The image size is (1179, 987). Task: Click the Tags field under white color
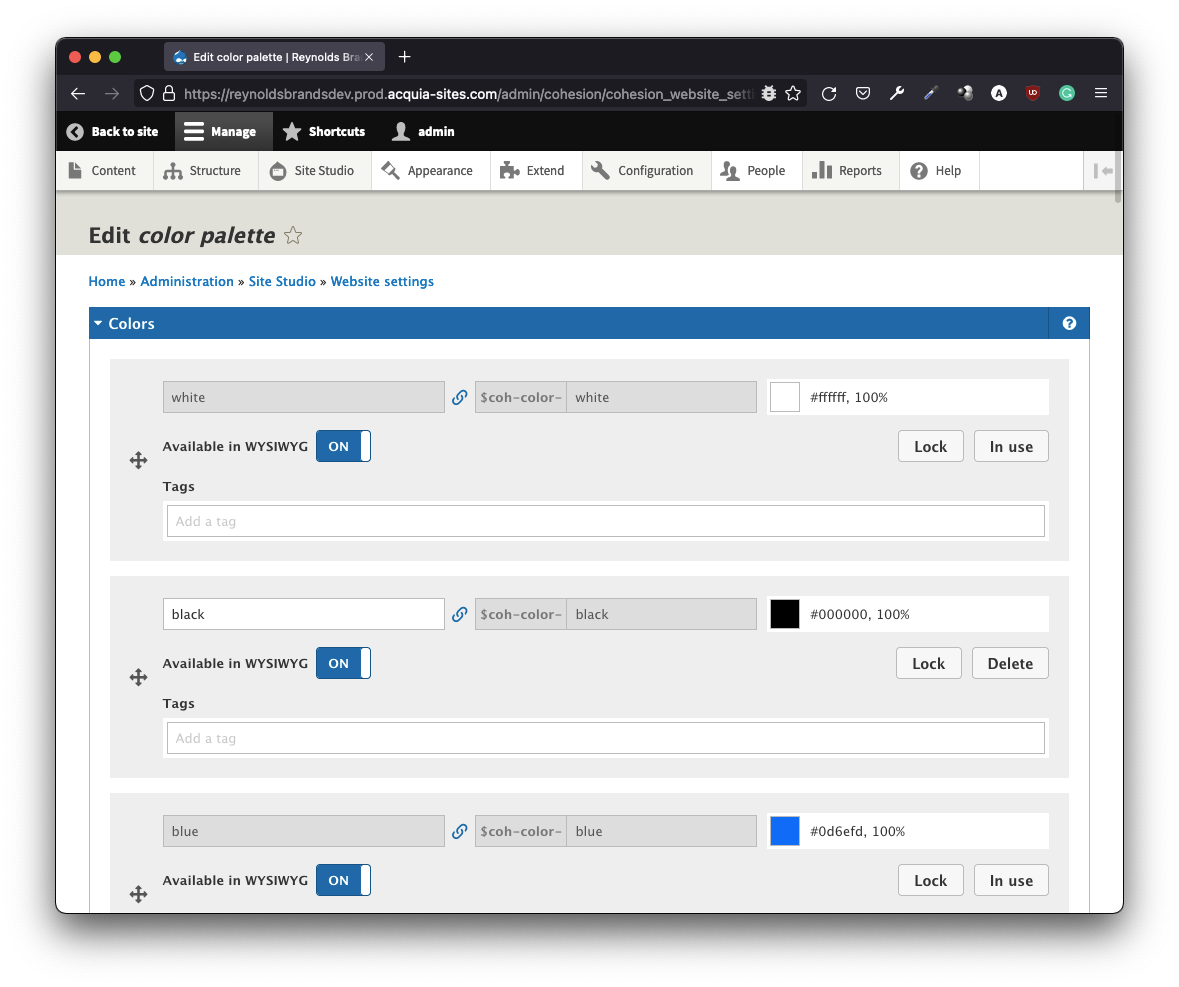(x=605, y=521)
